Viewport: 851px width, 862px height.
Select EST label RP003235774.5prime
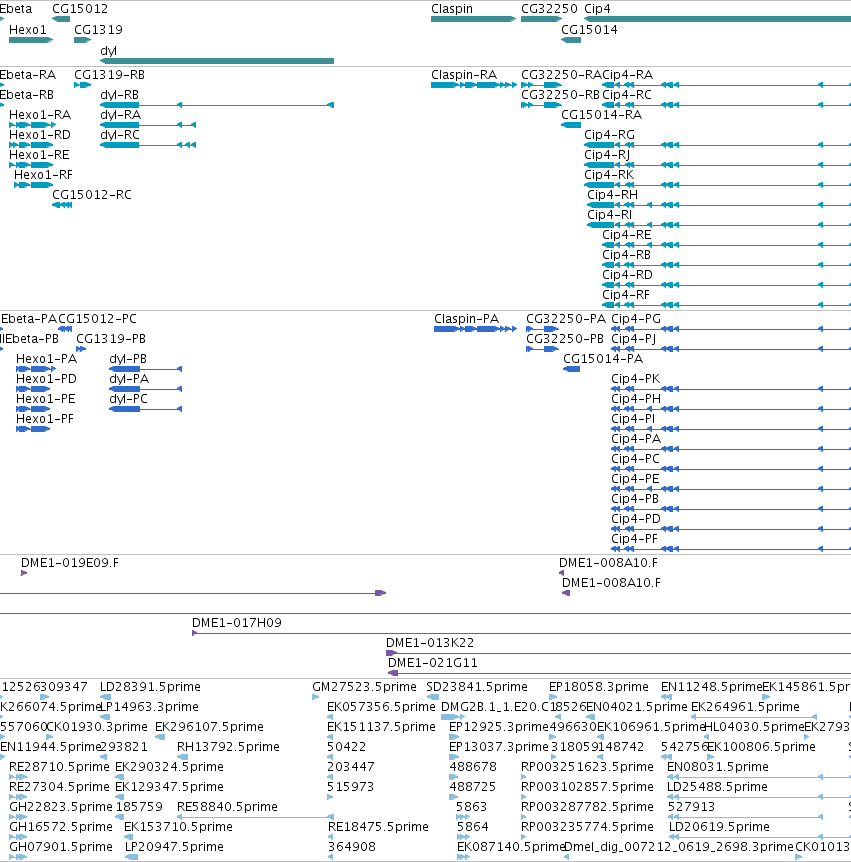click(587, 827)
